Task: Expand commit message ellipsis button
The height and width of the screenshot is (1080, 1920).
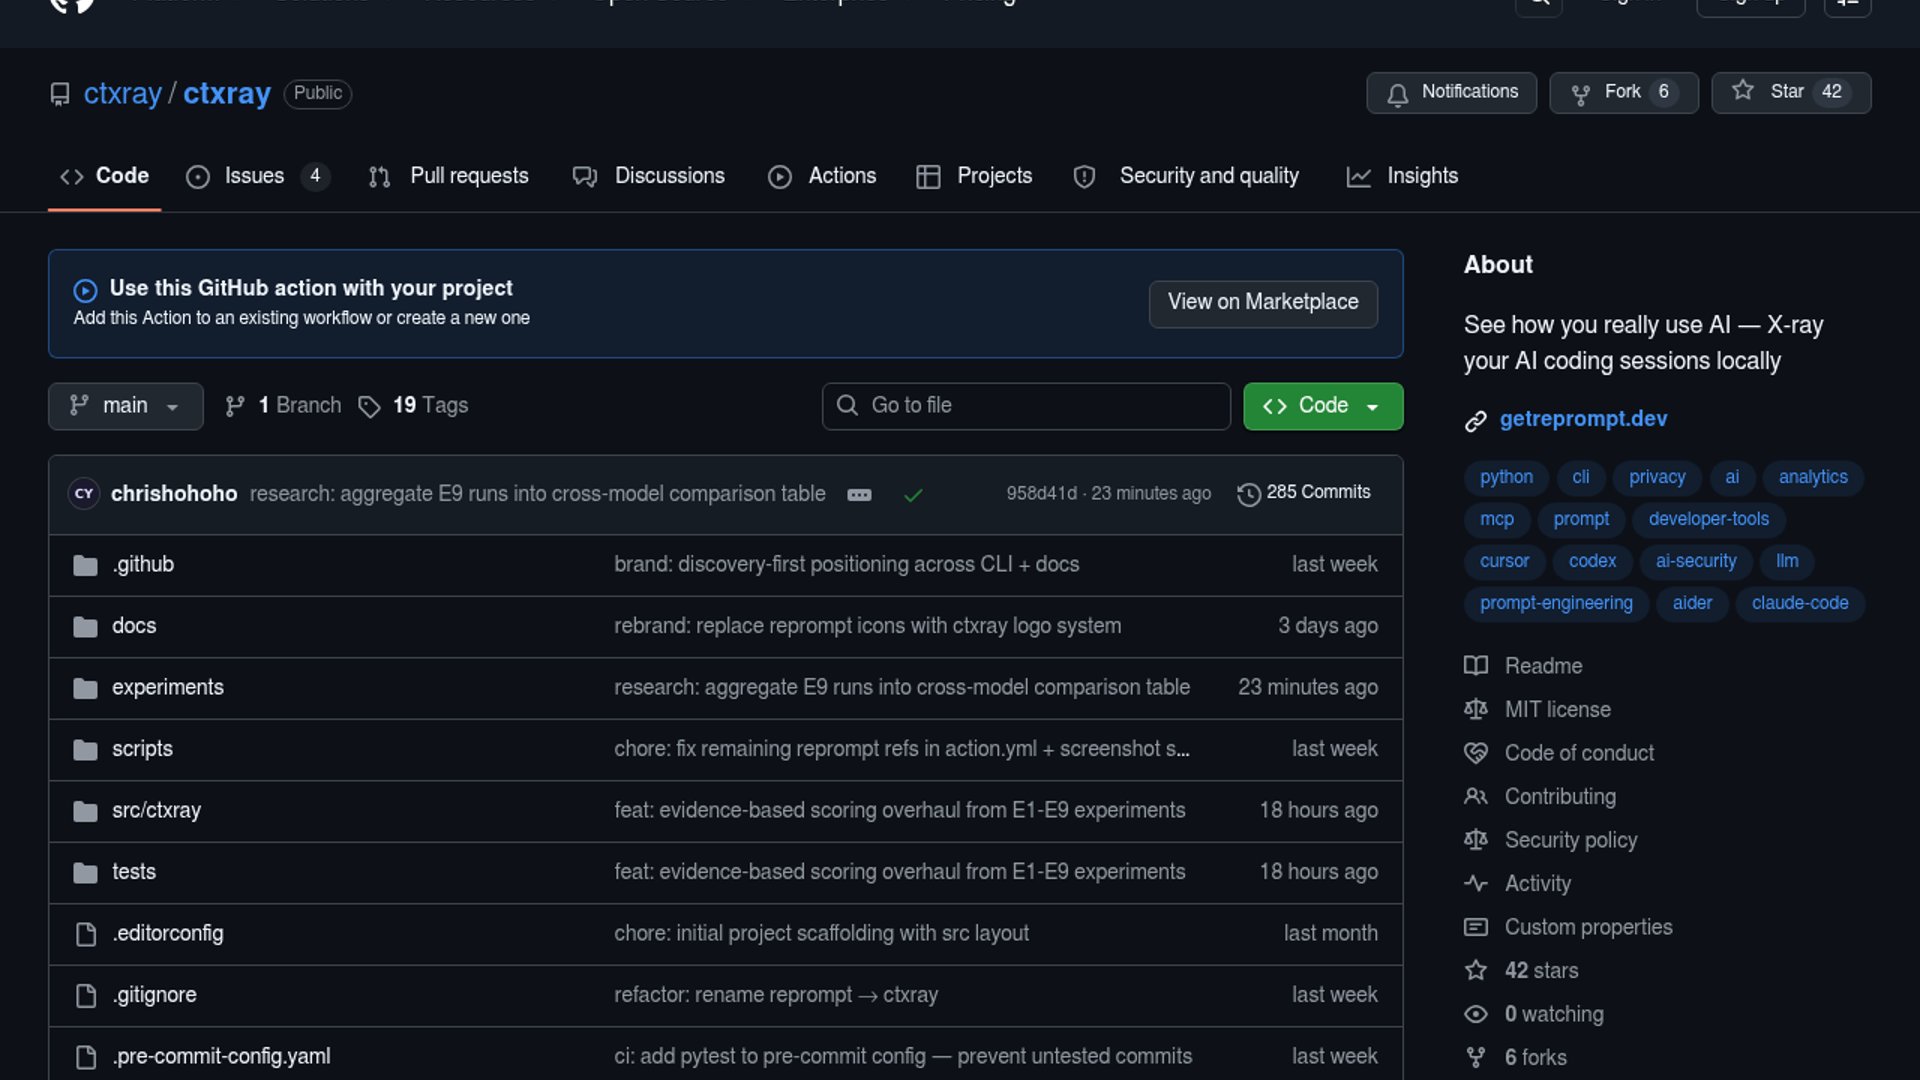Action: pos(859,495)
